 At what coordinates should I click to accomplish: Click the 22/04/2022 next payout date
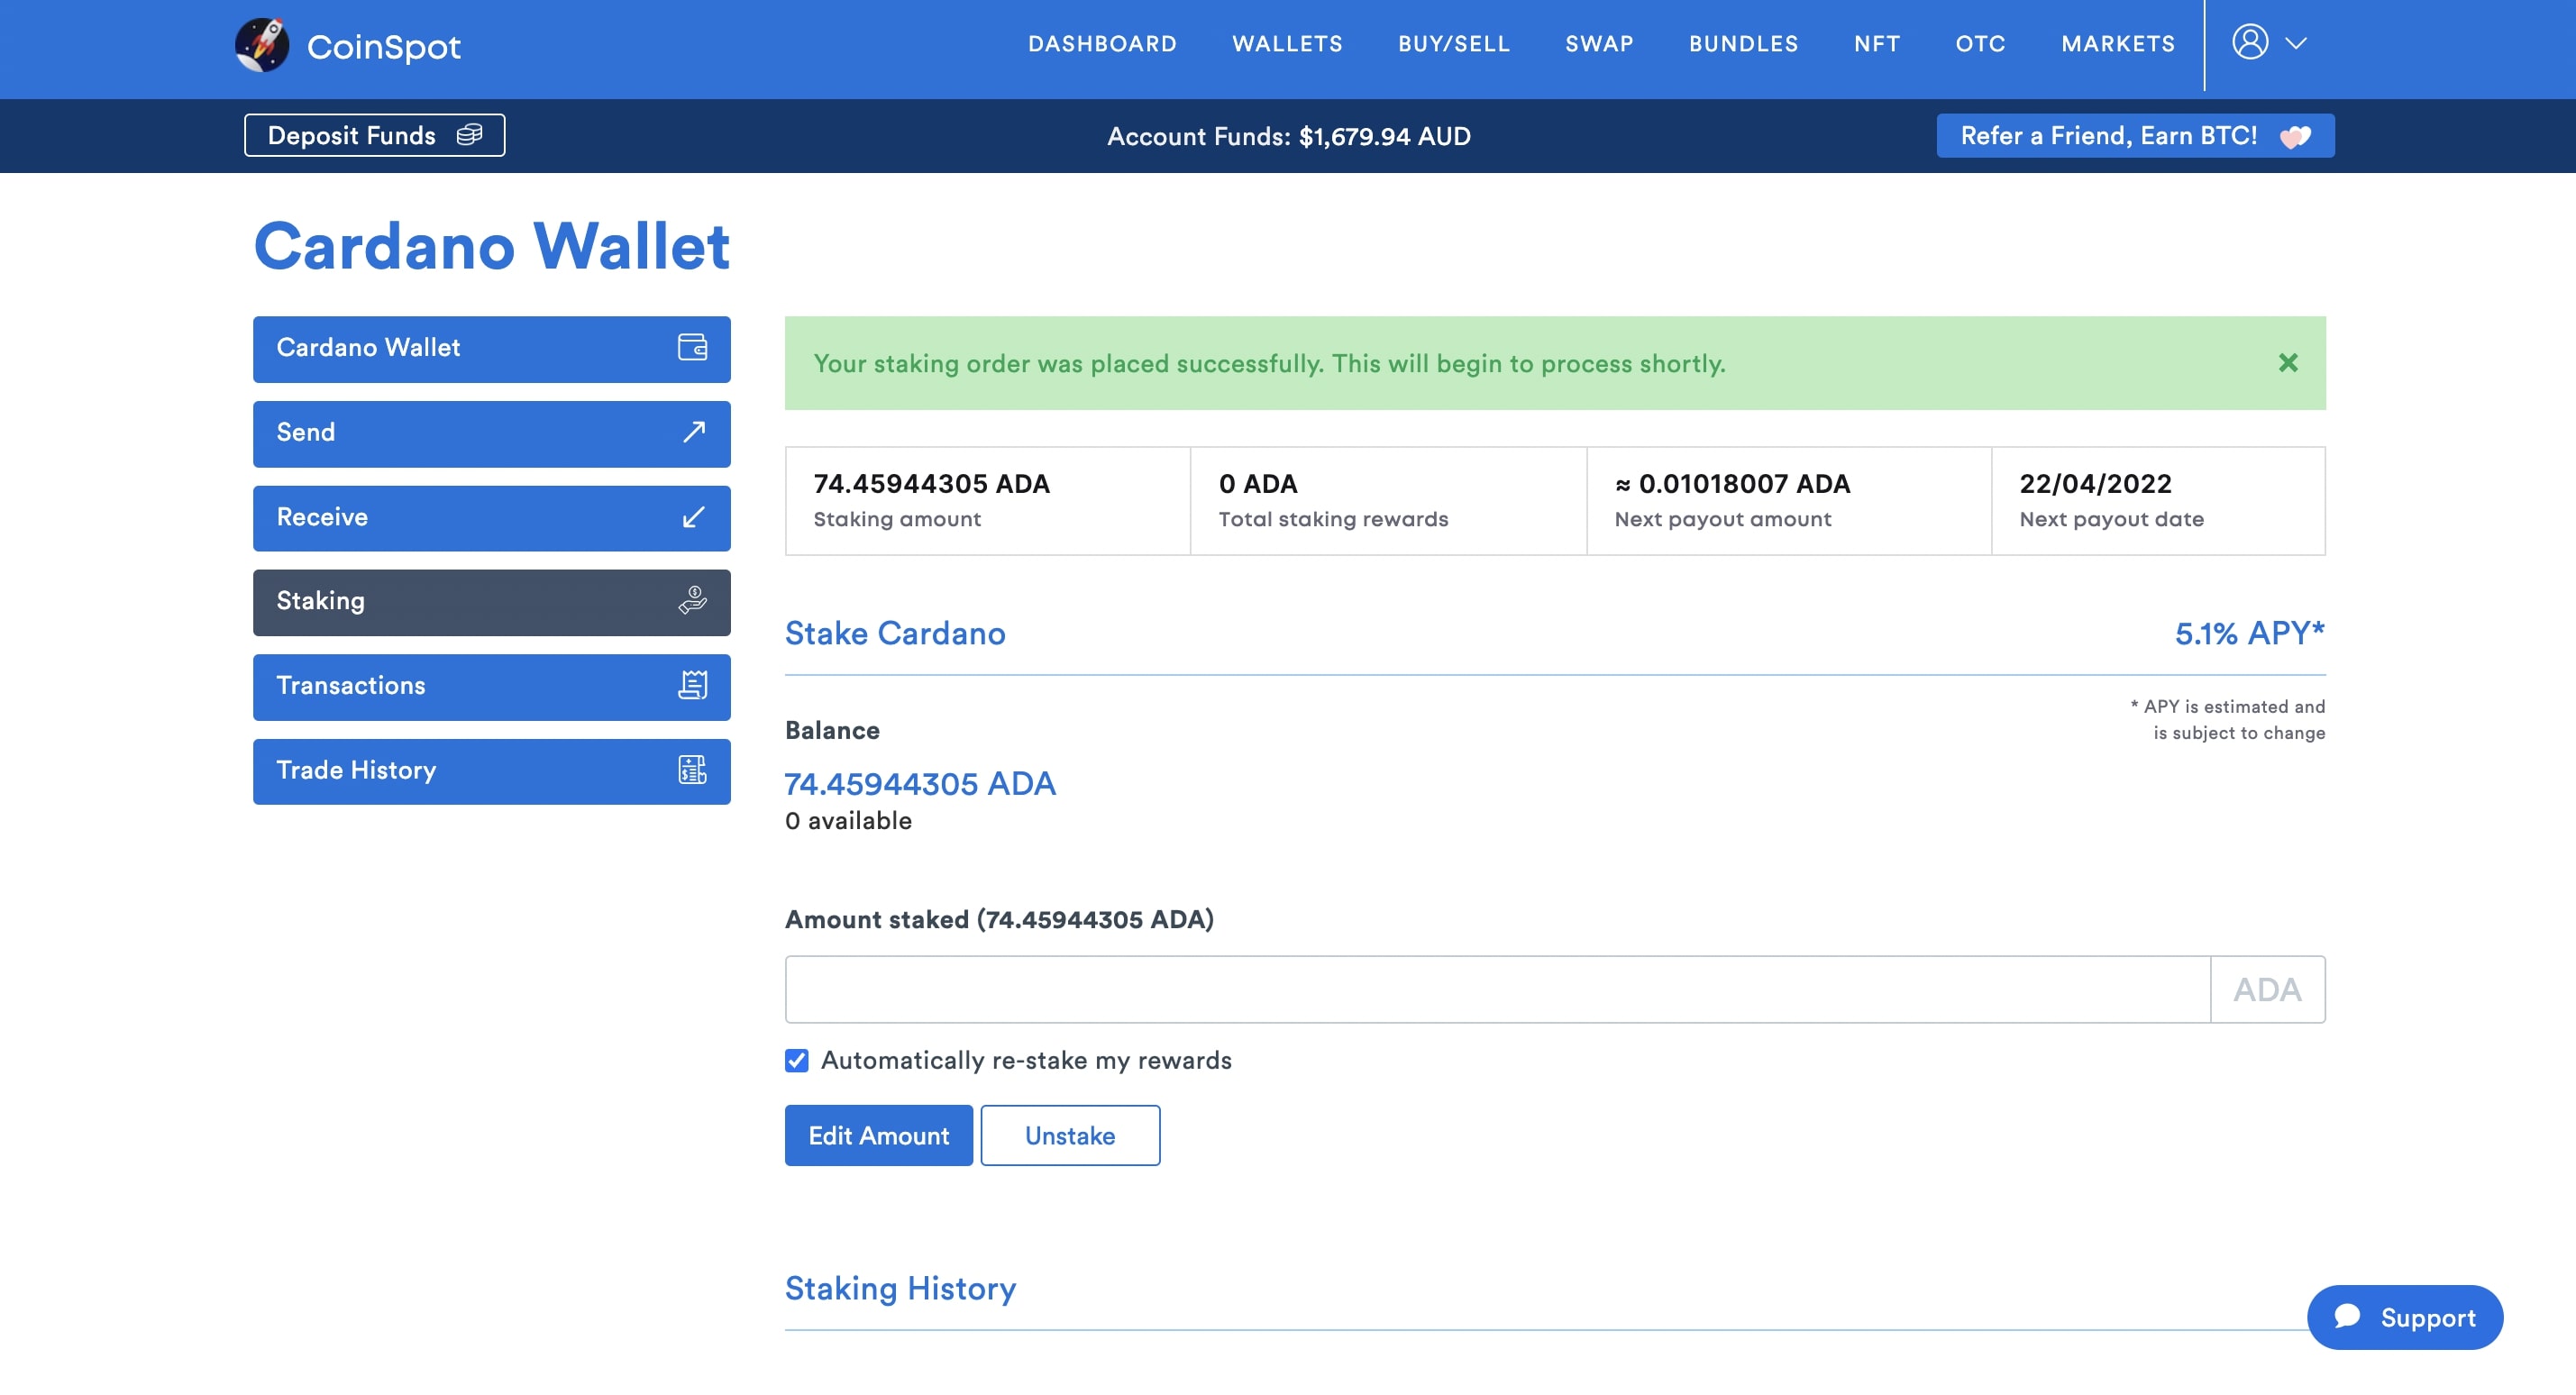(2095, 483)
